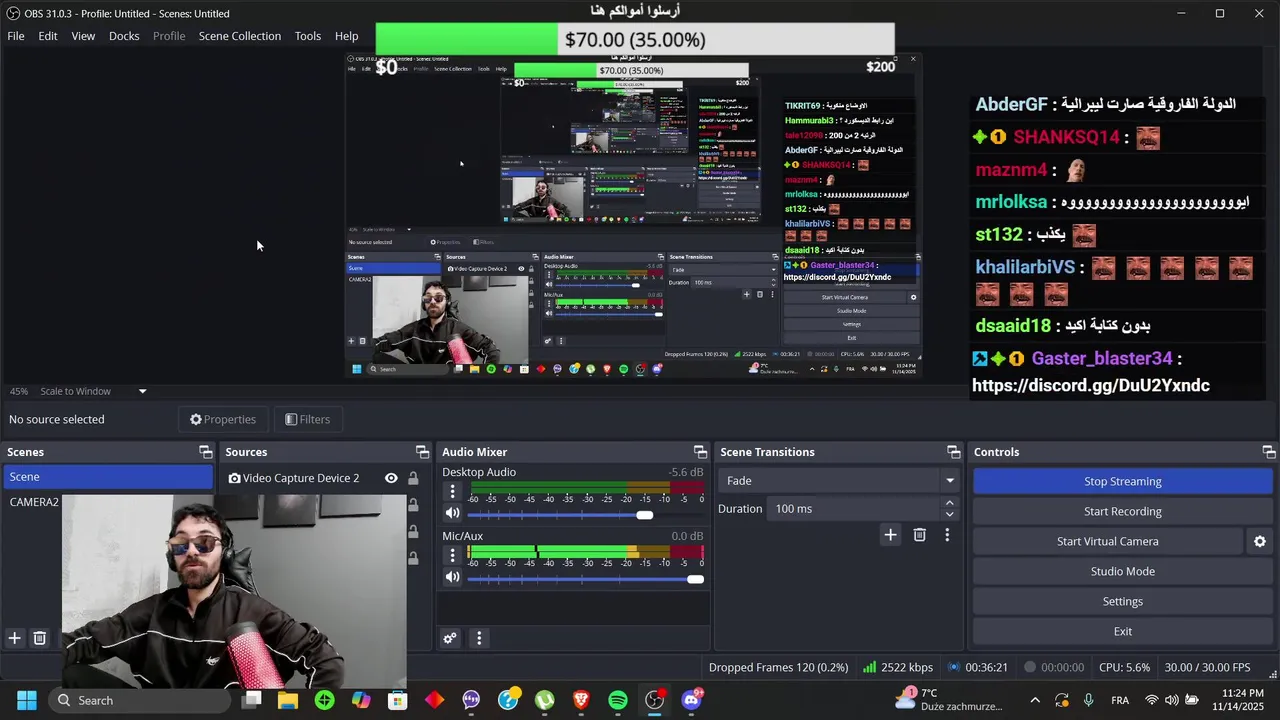Open the Help menu
Image resolution: width=1280 pixels, height=720 pixels.
coord(347,36)
